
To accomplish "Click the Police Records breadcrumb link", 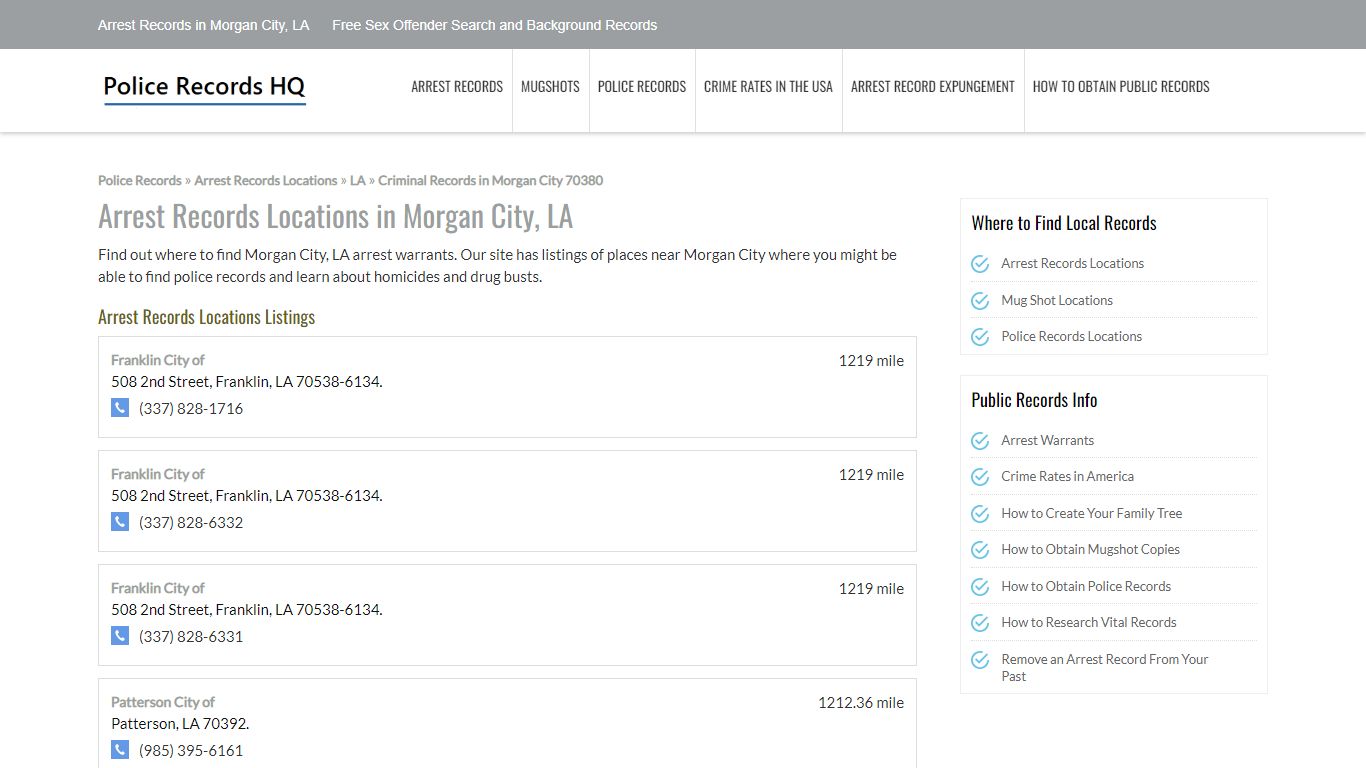I will point(140,181).
